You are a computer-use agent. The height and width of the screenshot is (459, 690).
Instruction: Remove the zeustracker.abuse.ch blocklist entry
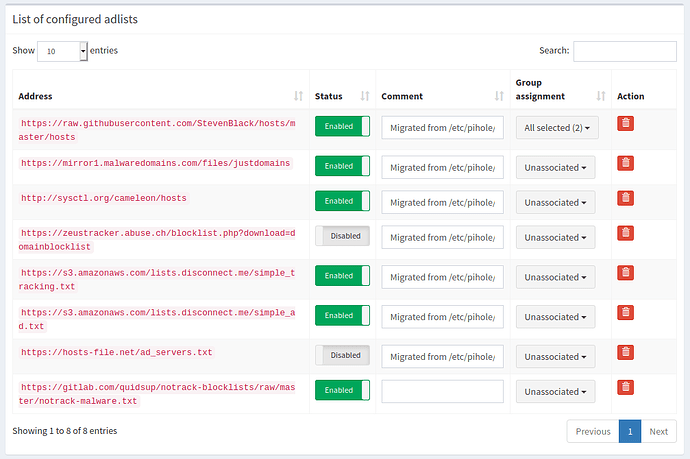pyautogui.click(x=625, y=234)
